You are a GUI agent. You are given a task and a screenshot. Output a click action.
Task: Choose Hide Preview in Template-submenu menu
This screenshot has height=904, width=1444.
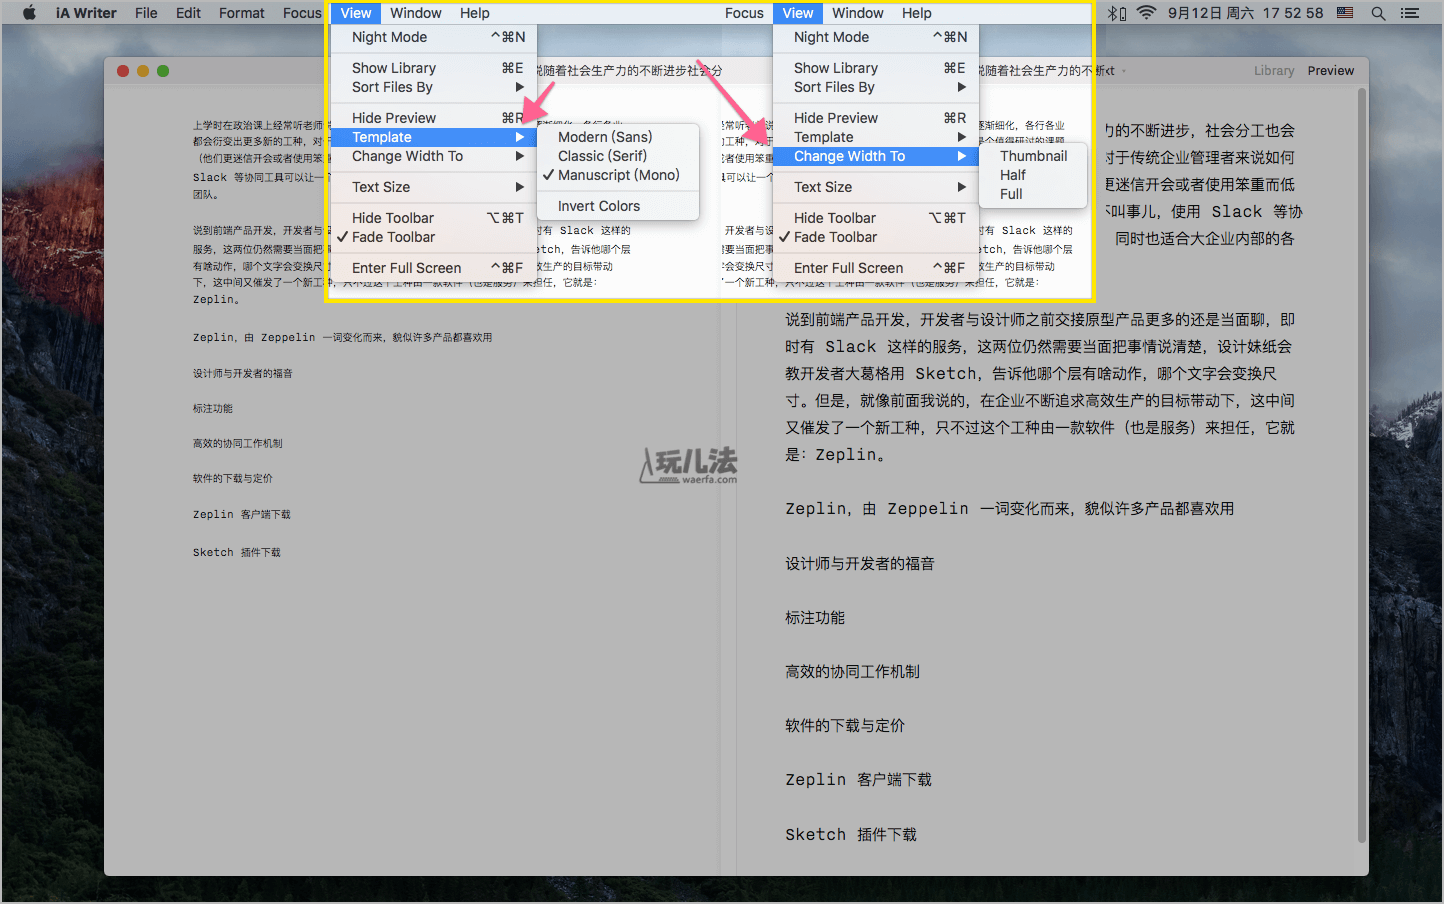point(432,118)
